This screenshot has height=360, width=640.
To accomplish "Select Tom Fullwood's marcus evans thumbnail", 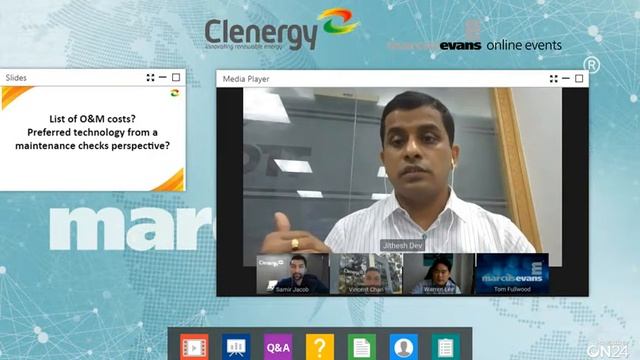I will pyautogui.click(x=512, y=274).
